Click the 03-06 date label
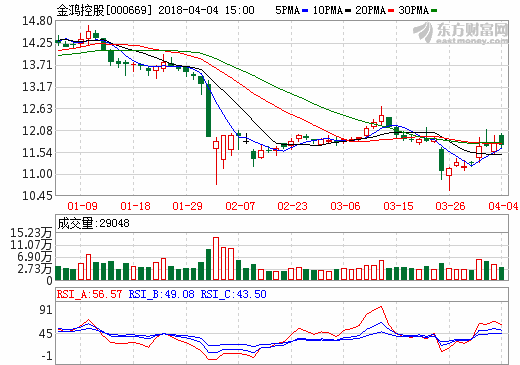Image resolution: width=520 pixels, height=365 pixels. pyautogui.click(x=345, y=206)
